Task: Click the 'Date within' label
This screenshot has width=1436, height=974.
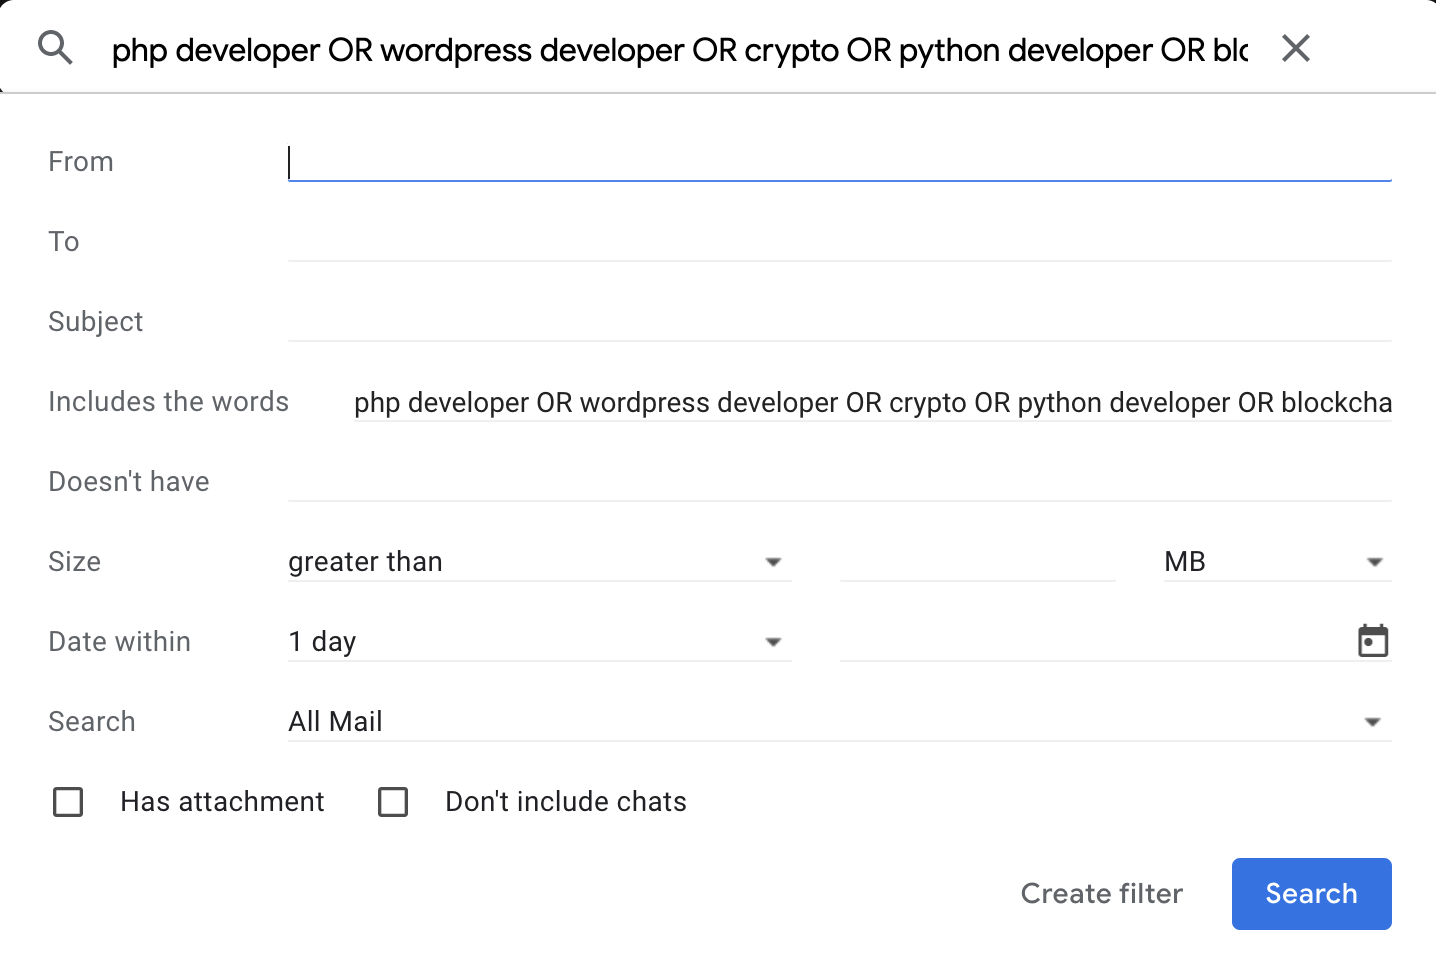Action: (119, 642)
